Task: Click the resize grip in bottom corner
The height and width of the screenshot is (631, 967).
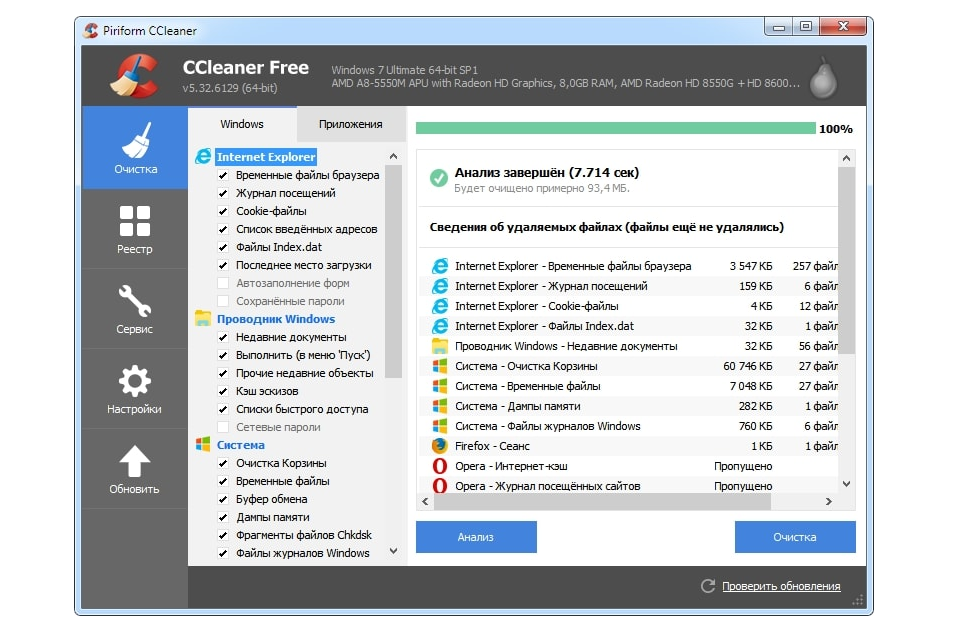Action: tap(858, 600)
